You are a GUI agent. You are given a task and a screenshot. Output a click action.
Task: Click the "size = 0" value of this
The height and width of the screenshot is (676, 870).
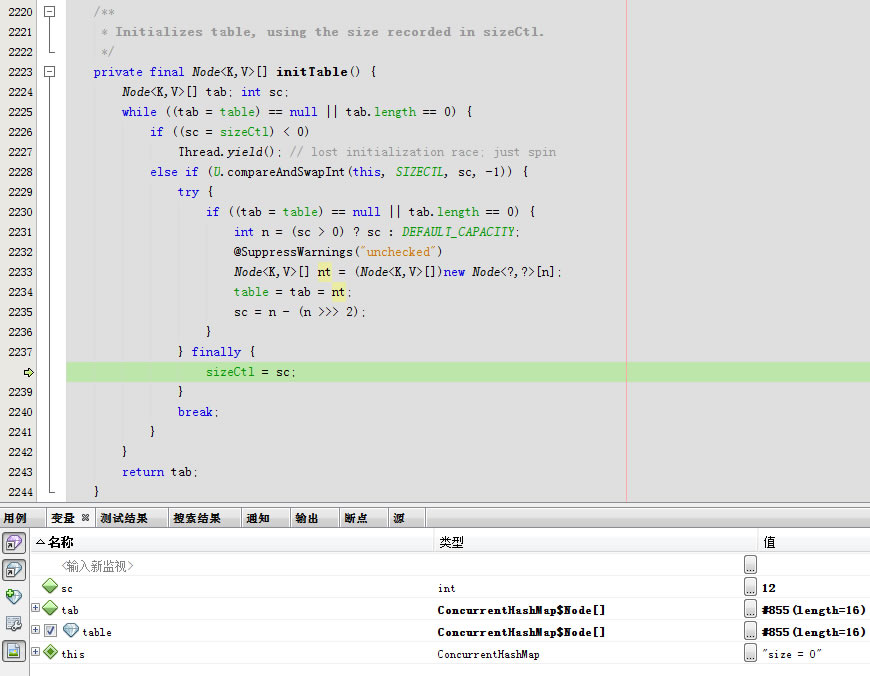click(x=791, y=654)
